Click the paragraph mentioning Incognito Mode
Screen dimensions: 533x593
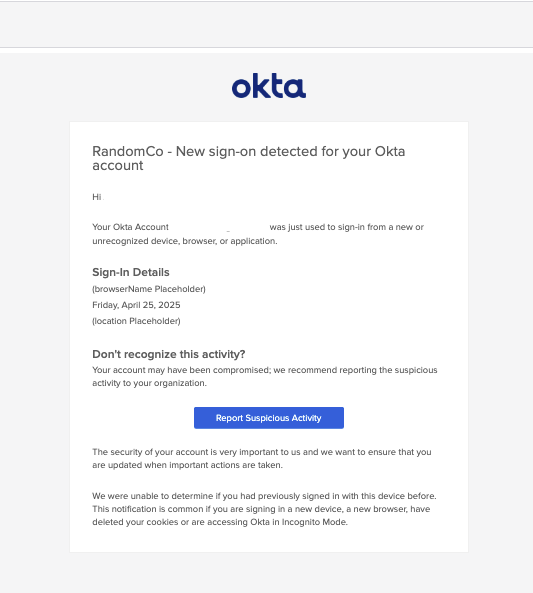point(264,509)
